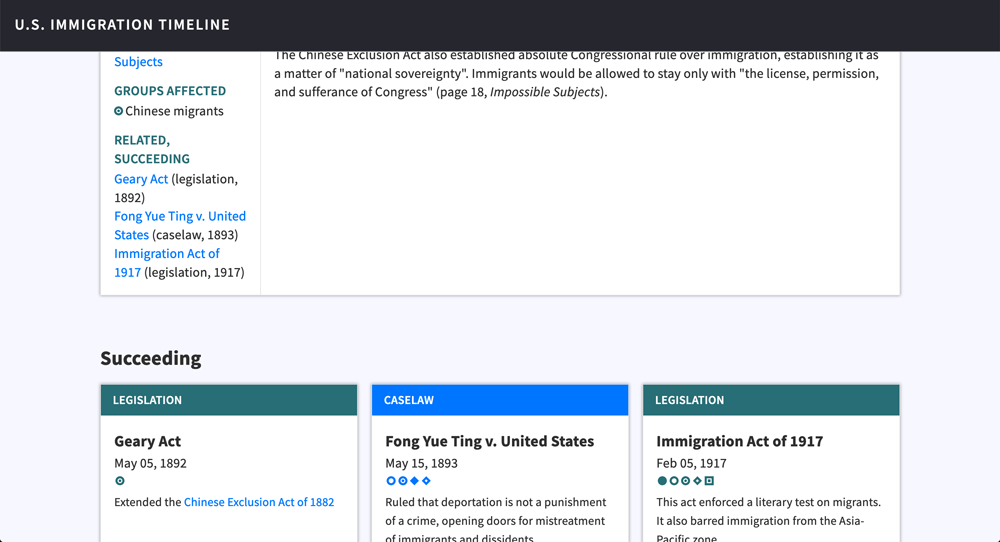
Task: Go to U.S. Immigration Timeline home title
Action: click(x=122, y=25)
